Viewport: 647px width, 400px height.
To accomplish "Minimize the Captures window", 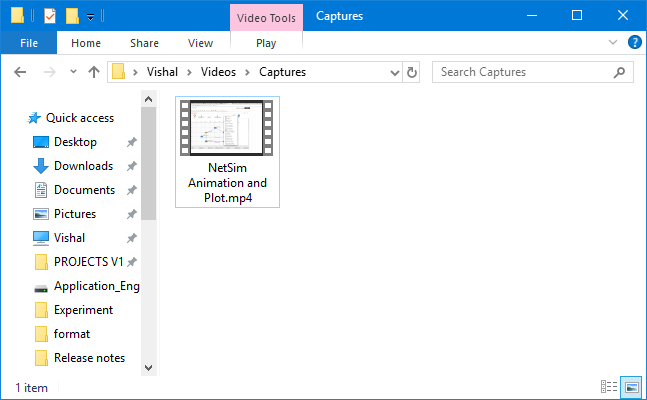I will tap(532, 16).
